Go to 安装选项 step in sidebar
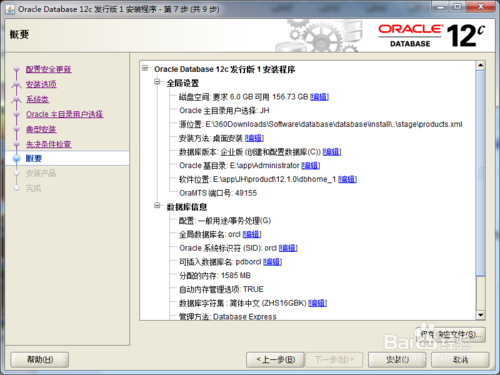The image size is (500, 375). 41,84
